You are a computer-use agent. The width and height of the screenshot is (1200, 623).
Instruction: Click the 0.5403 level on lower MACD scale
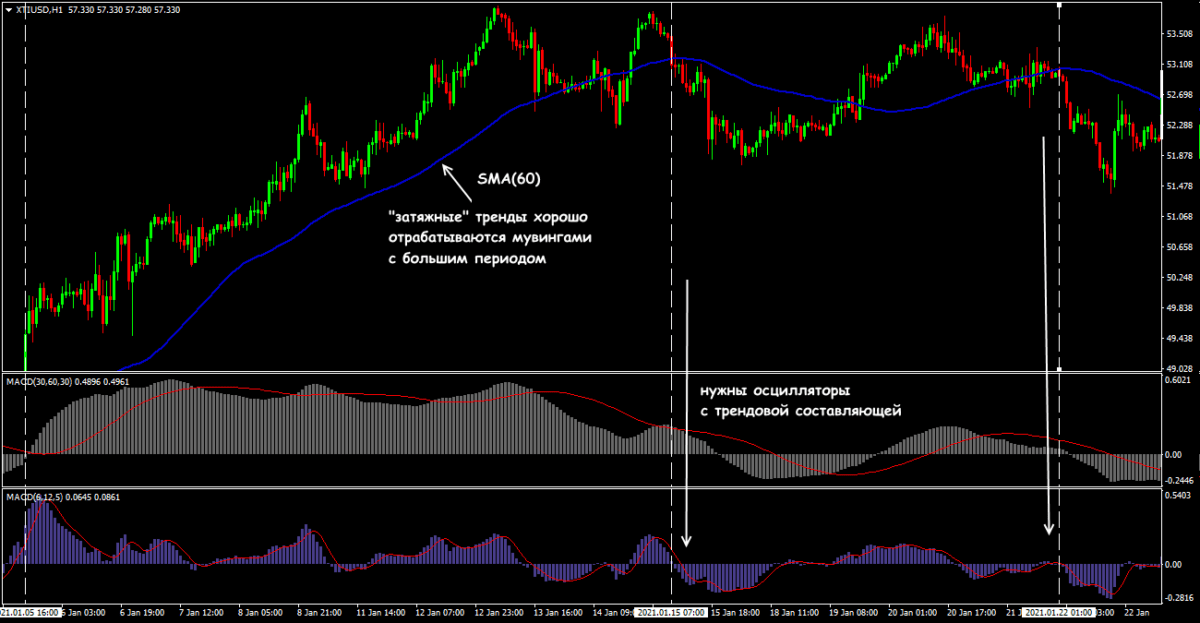1180,496
